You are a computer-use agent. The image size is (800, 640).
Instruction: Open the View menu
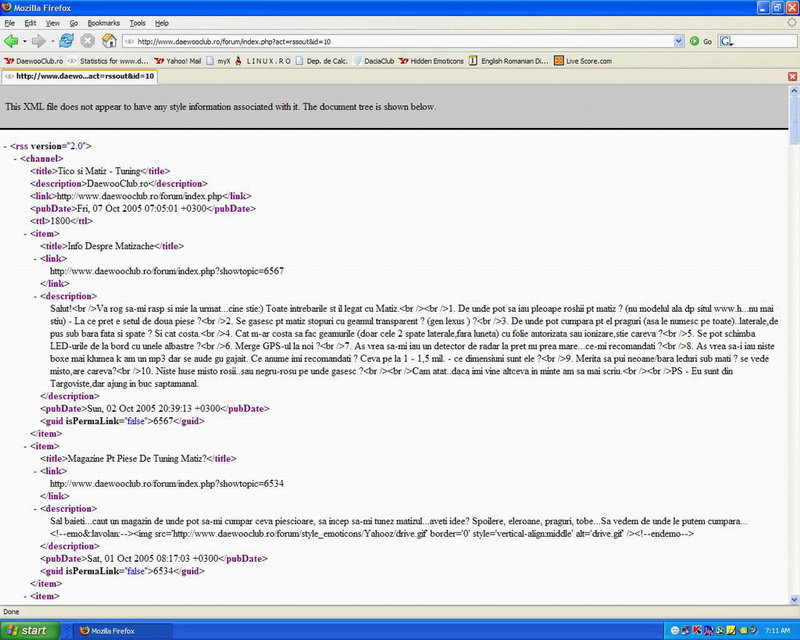click(53, 23)
